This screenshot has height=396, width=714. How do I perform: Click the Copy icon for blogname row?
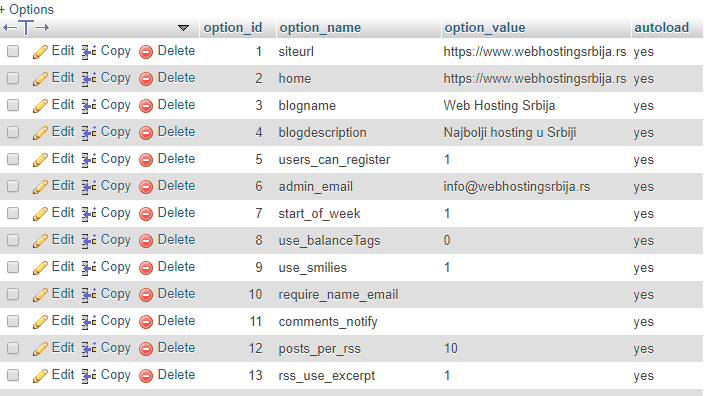click(89, 106)
